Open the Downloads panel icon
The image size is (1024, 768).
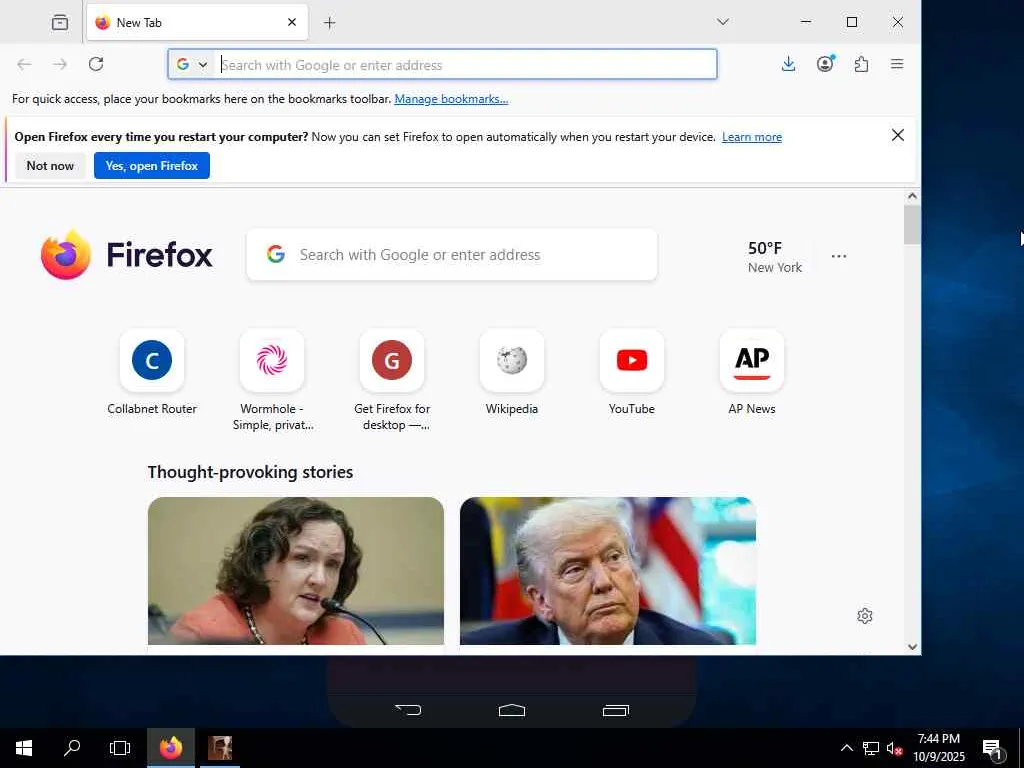[788, 64]
